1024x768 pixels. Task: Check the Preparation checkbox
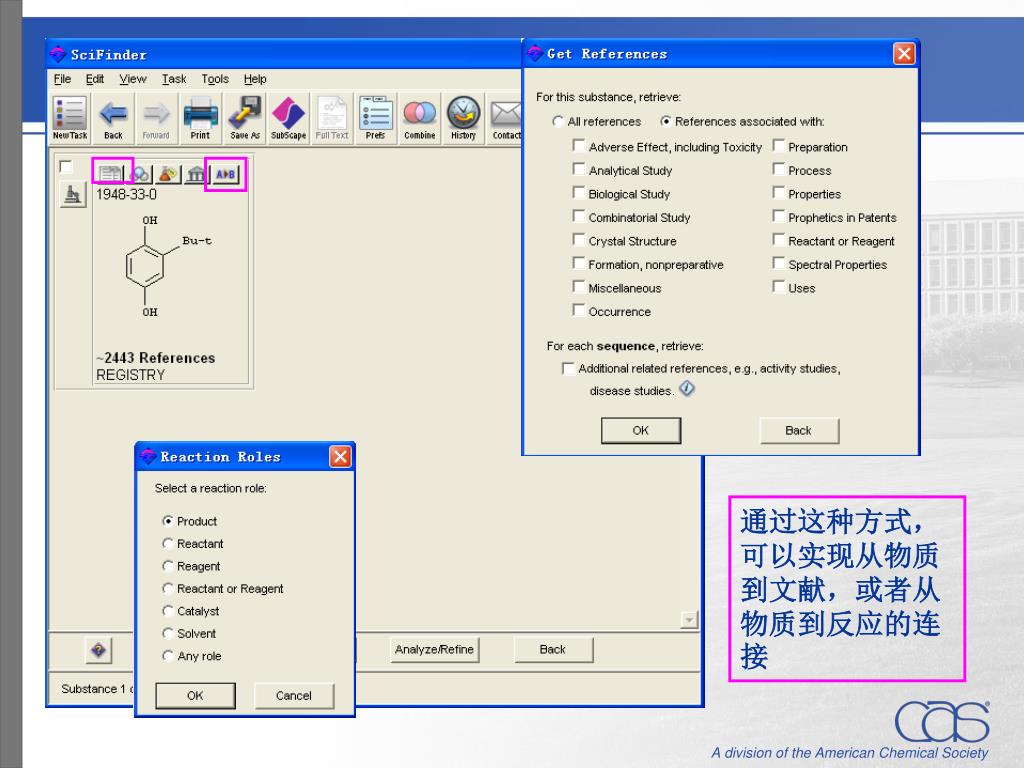click(x=778, y=145)
